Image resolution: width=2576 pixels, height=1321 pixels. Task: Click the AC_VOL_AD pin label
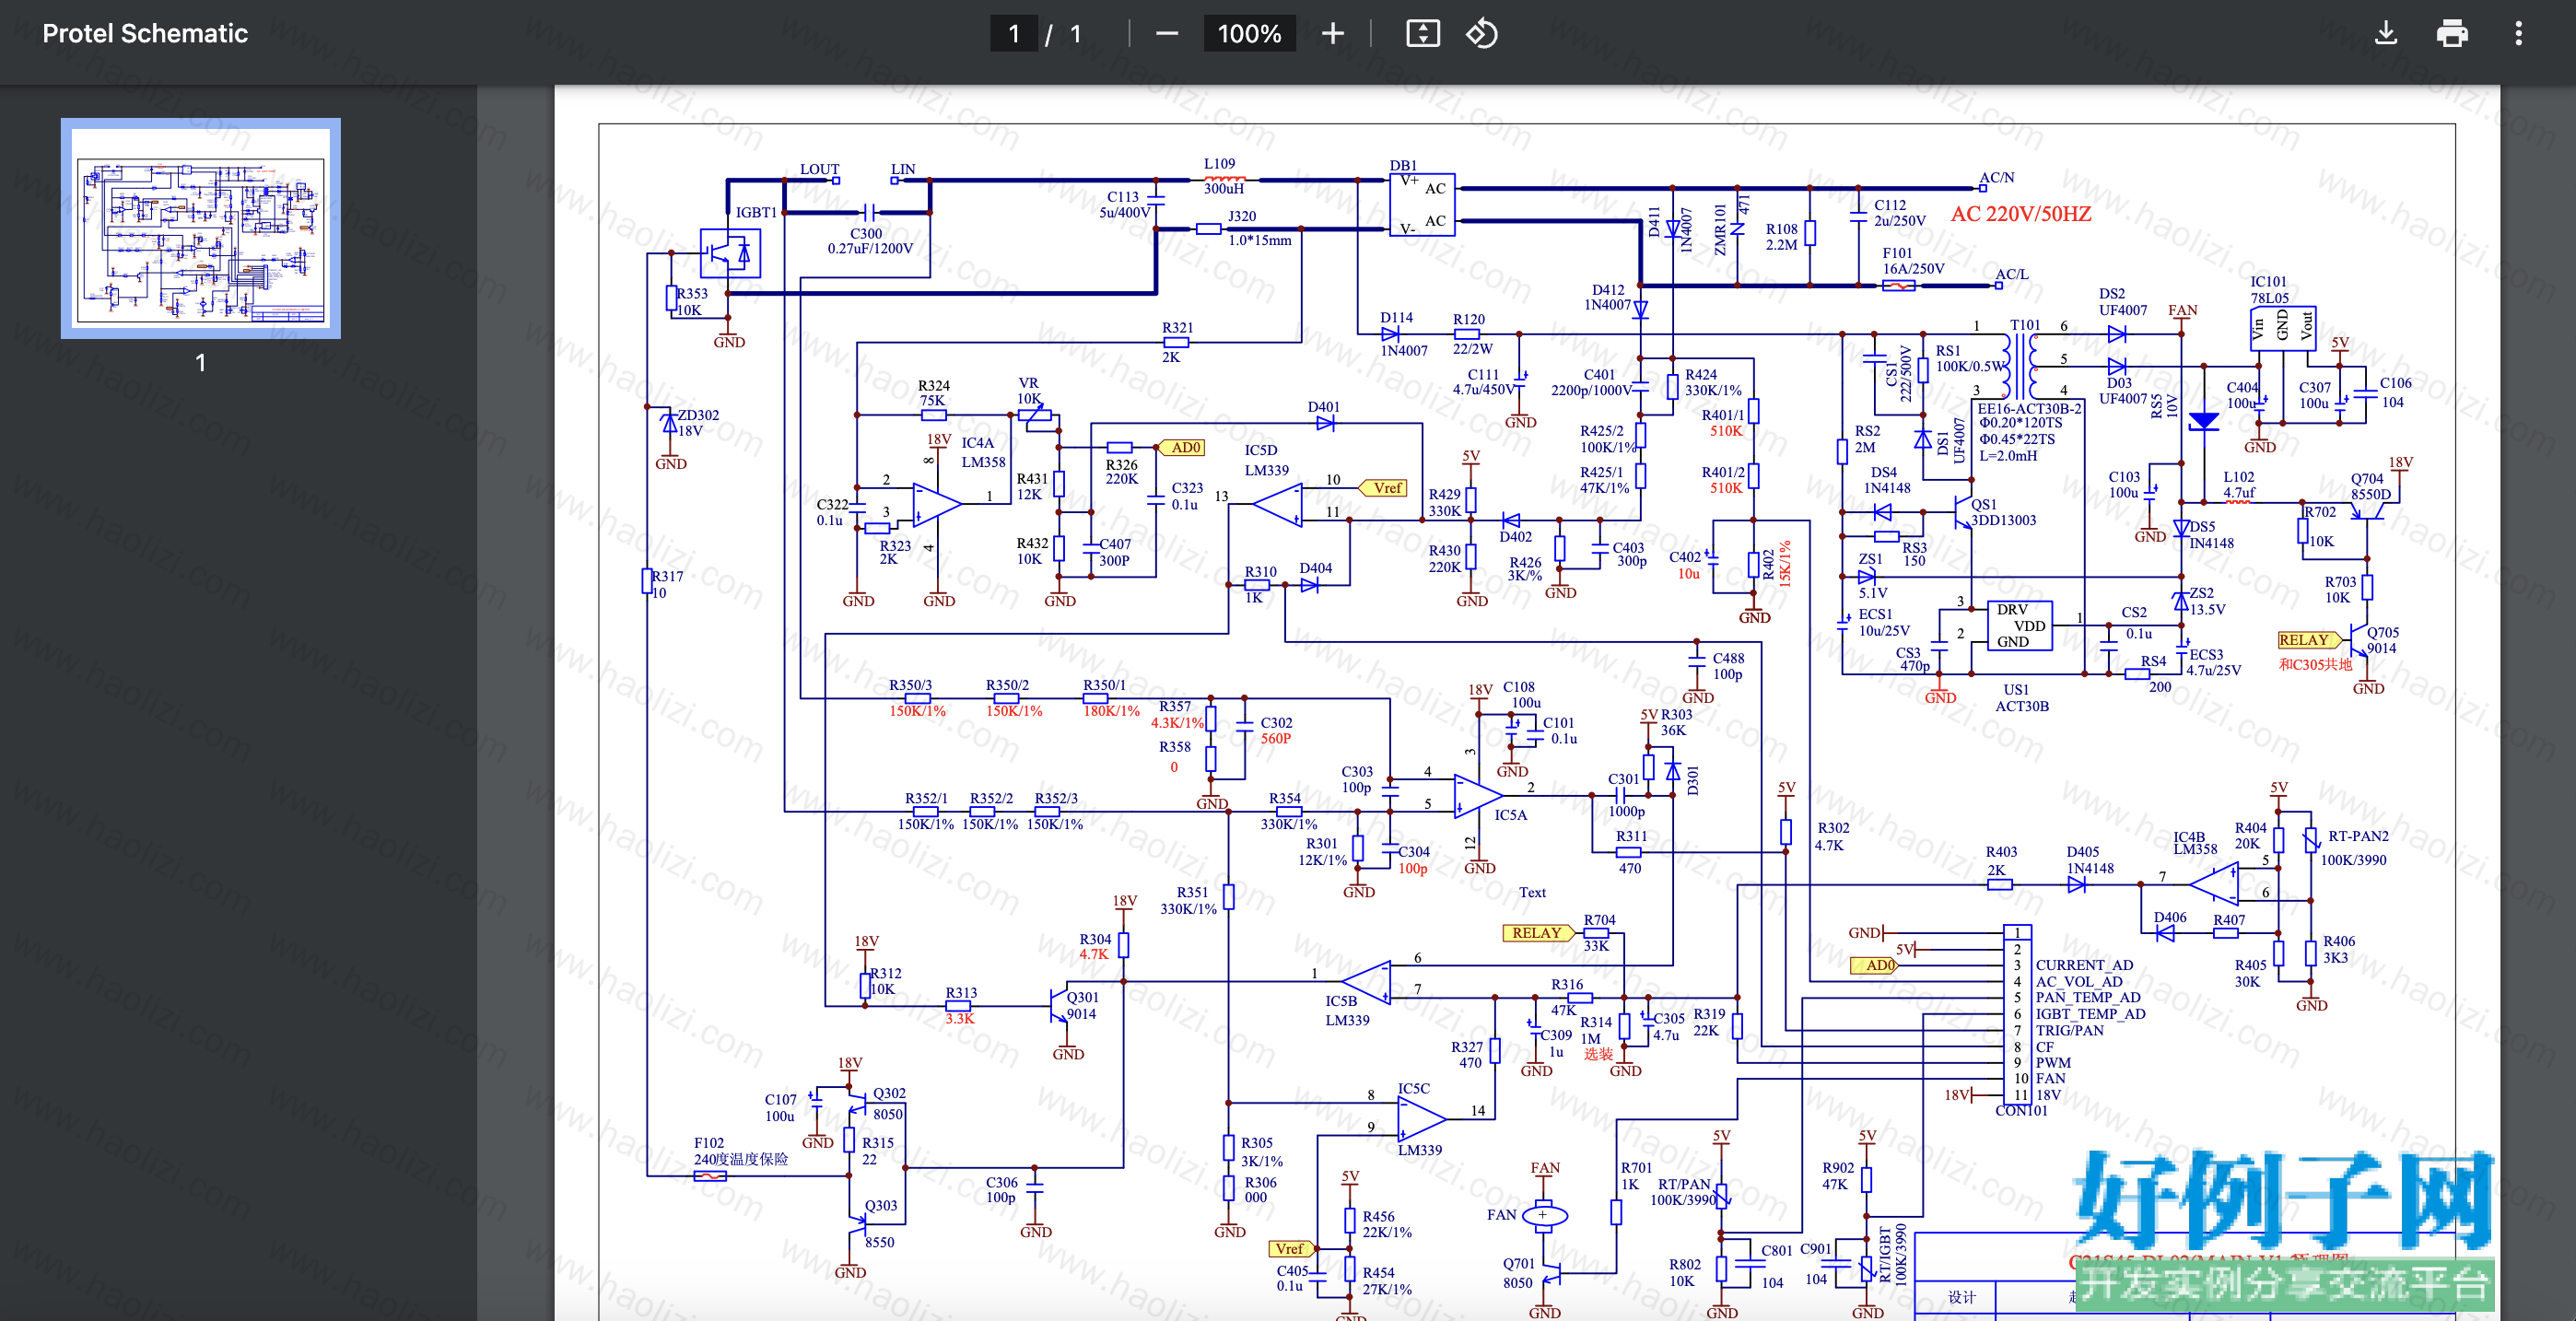point(2079,982)
